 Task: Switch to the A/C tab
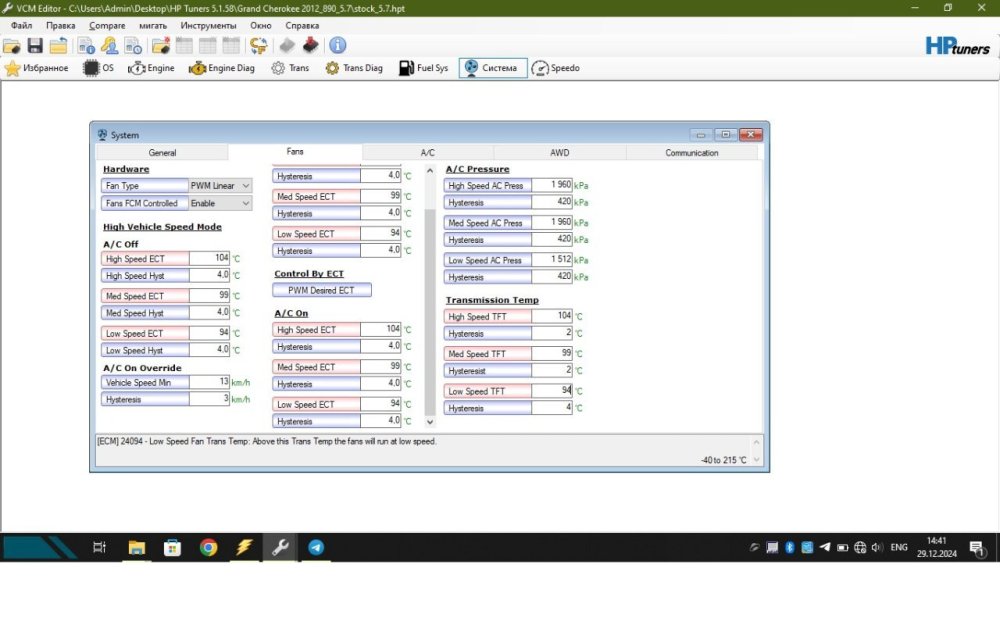coord(427,153)
